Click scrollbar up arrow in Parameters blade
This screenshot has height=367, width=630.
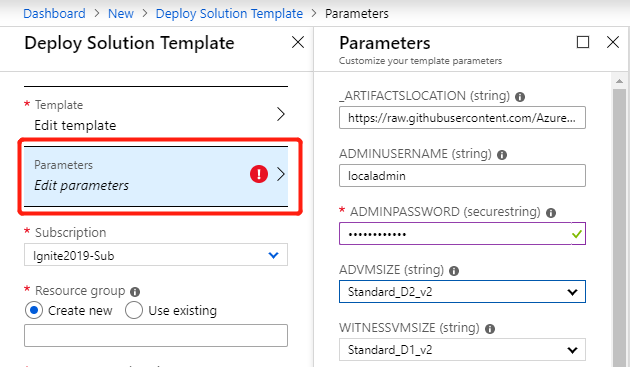(x=619, y=81)
